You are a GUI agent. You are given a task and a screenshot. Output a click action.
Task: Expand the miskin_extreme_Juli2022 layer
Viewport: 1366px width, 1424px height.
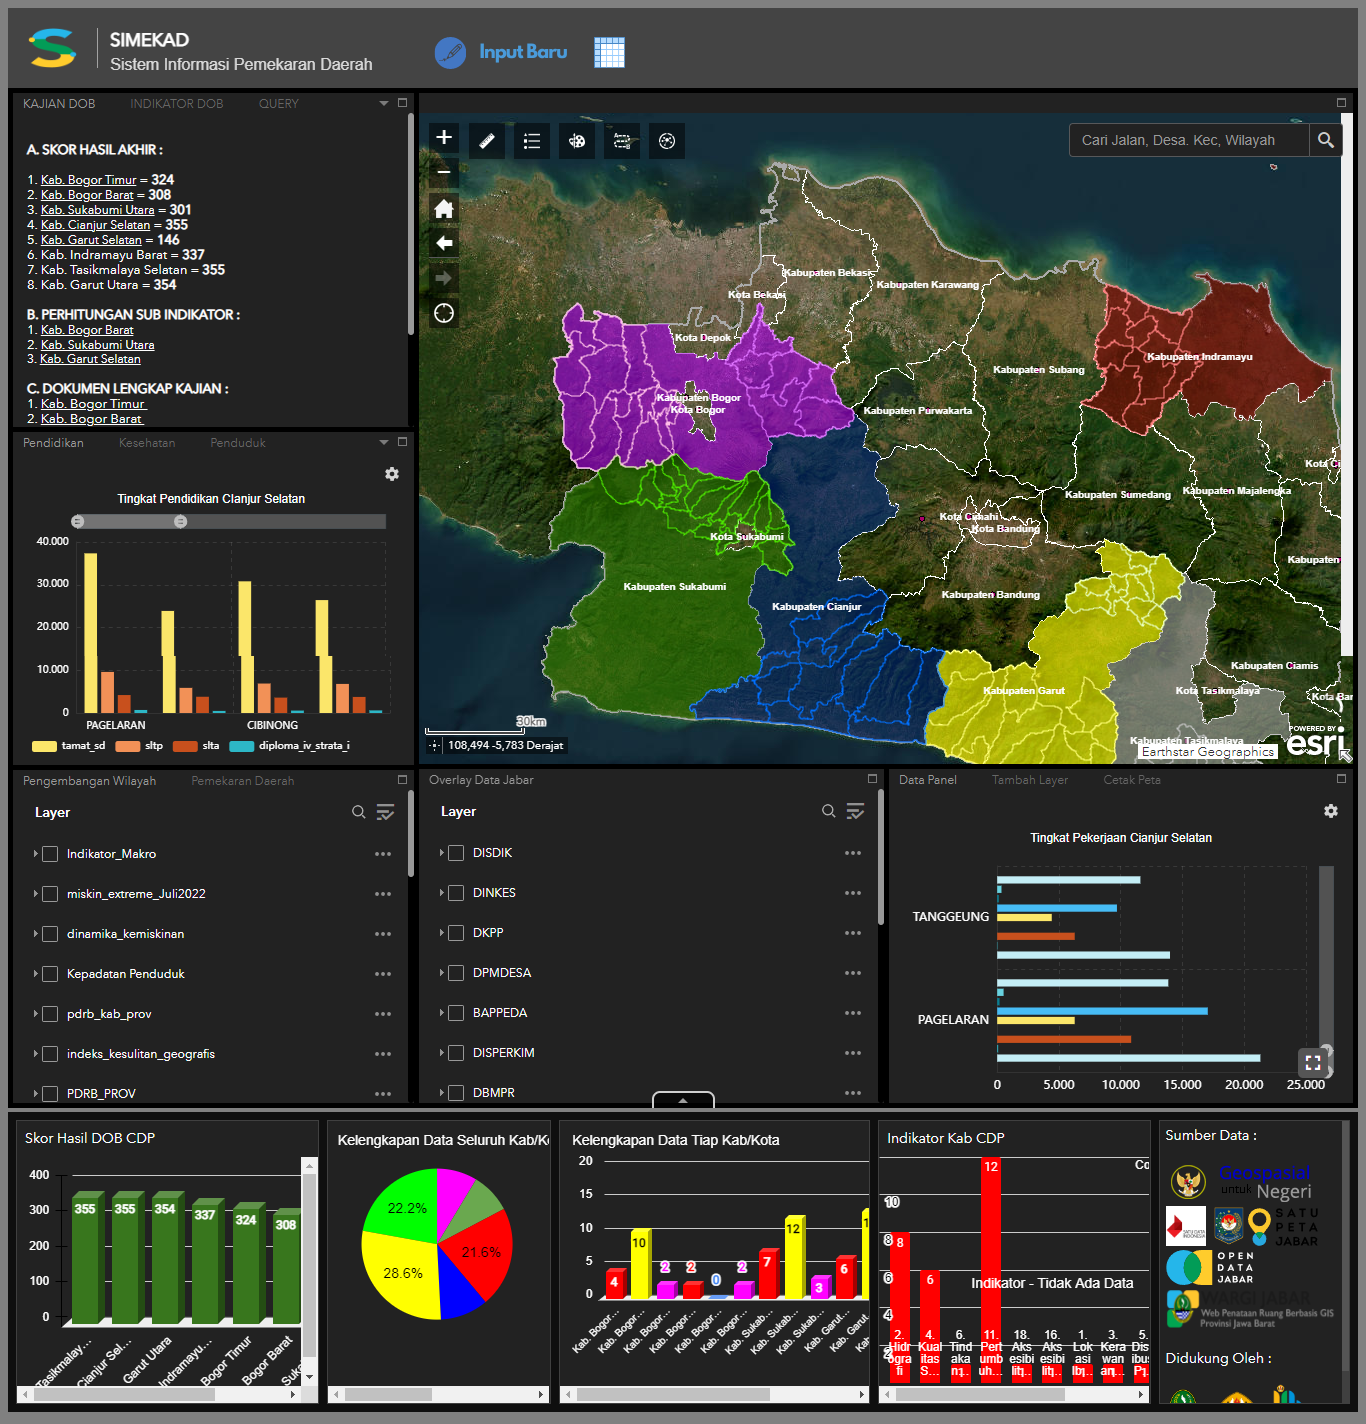click(36, 894)
